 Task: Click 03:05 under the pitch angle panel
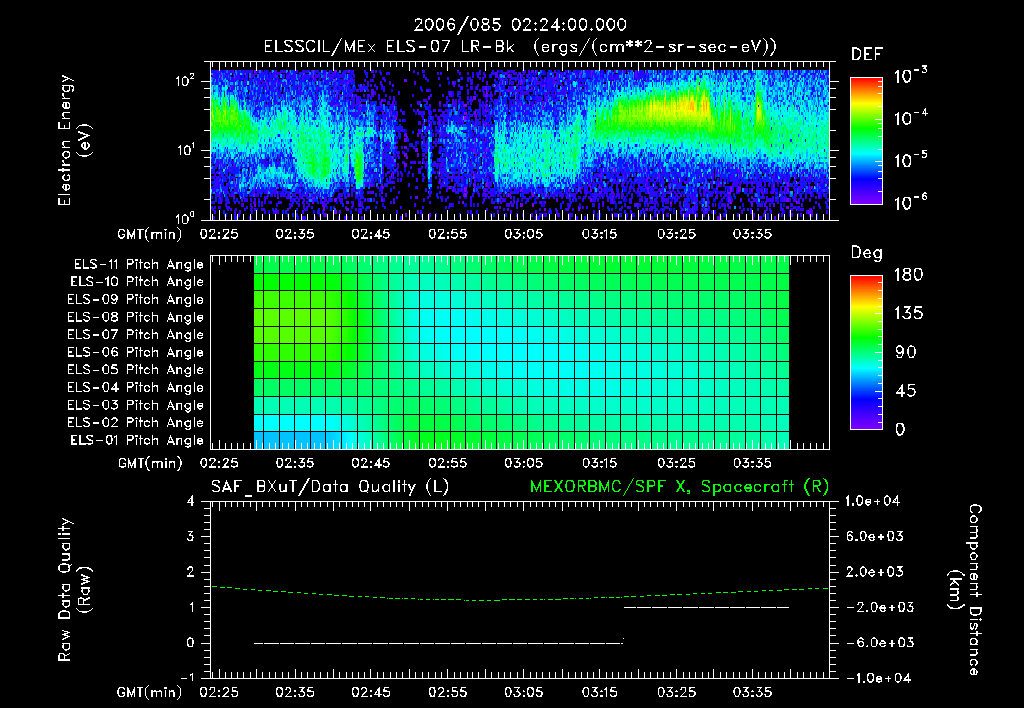523,463
